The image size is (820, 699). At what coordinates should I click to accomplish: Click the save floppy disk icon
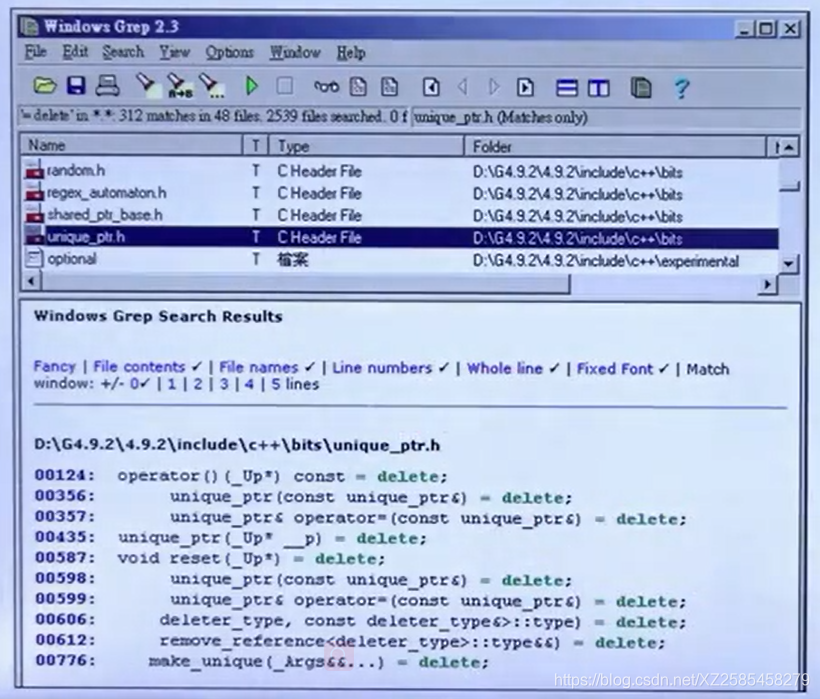click(x=76, y=85)
